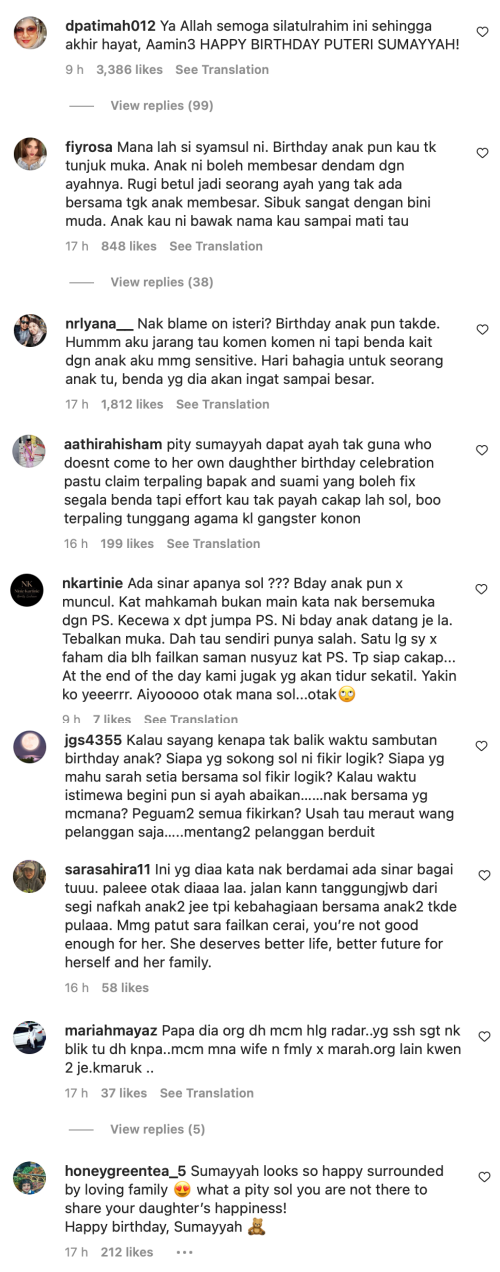Tap the heart beside nrlyana__ comment
The width and height of the screenshot is (500, 1272).
coord(482,329)
